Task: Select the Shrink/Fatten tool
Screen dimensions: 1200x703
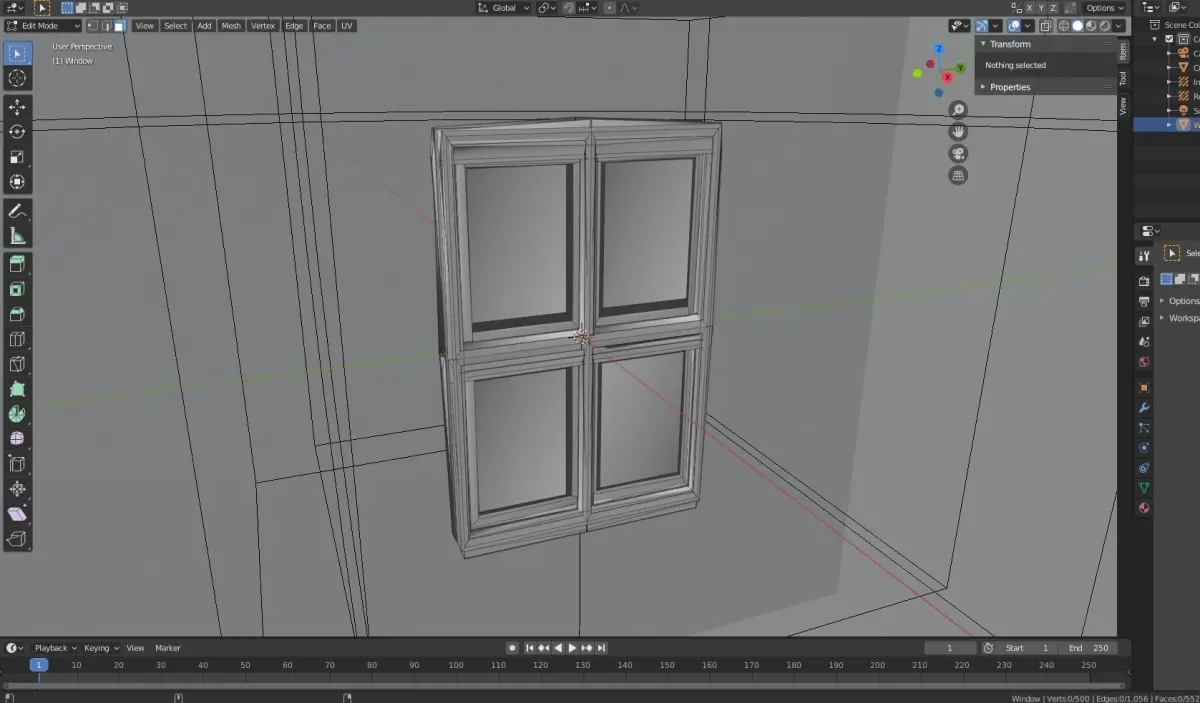Action: [18, 489]
